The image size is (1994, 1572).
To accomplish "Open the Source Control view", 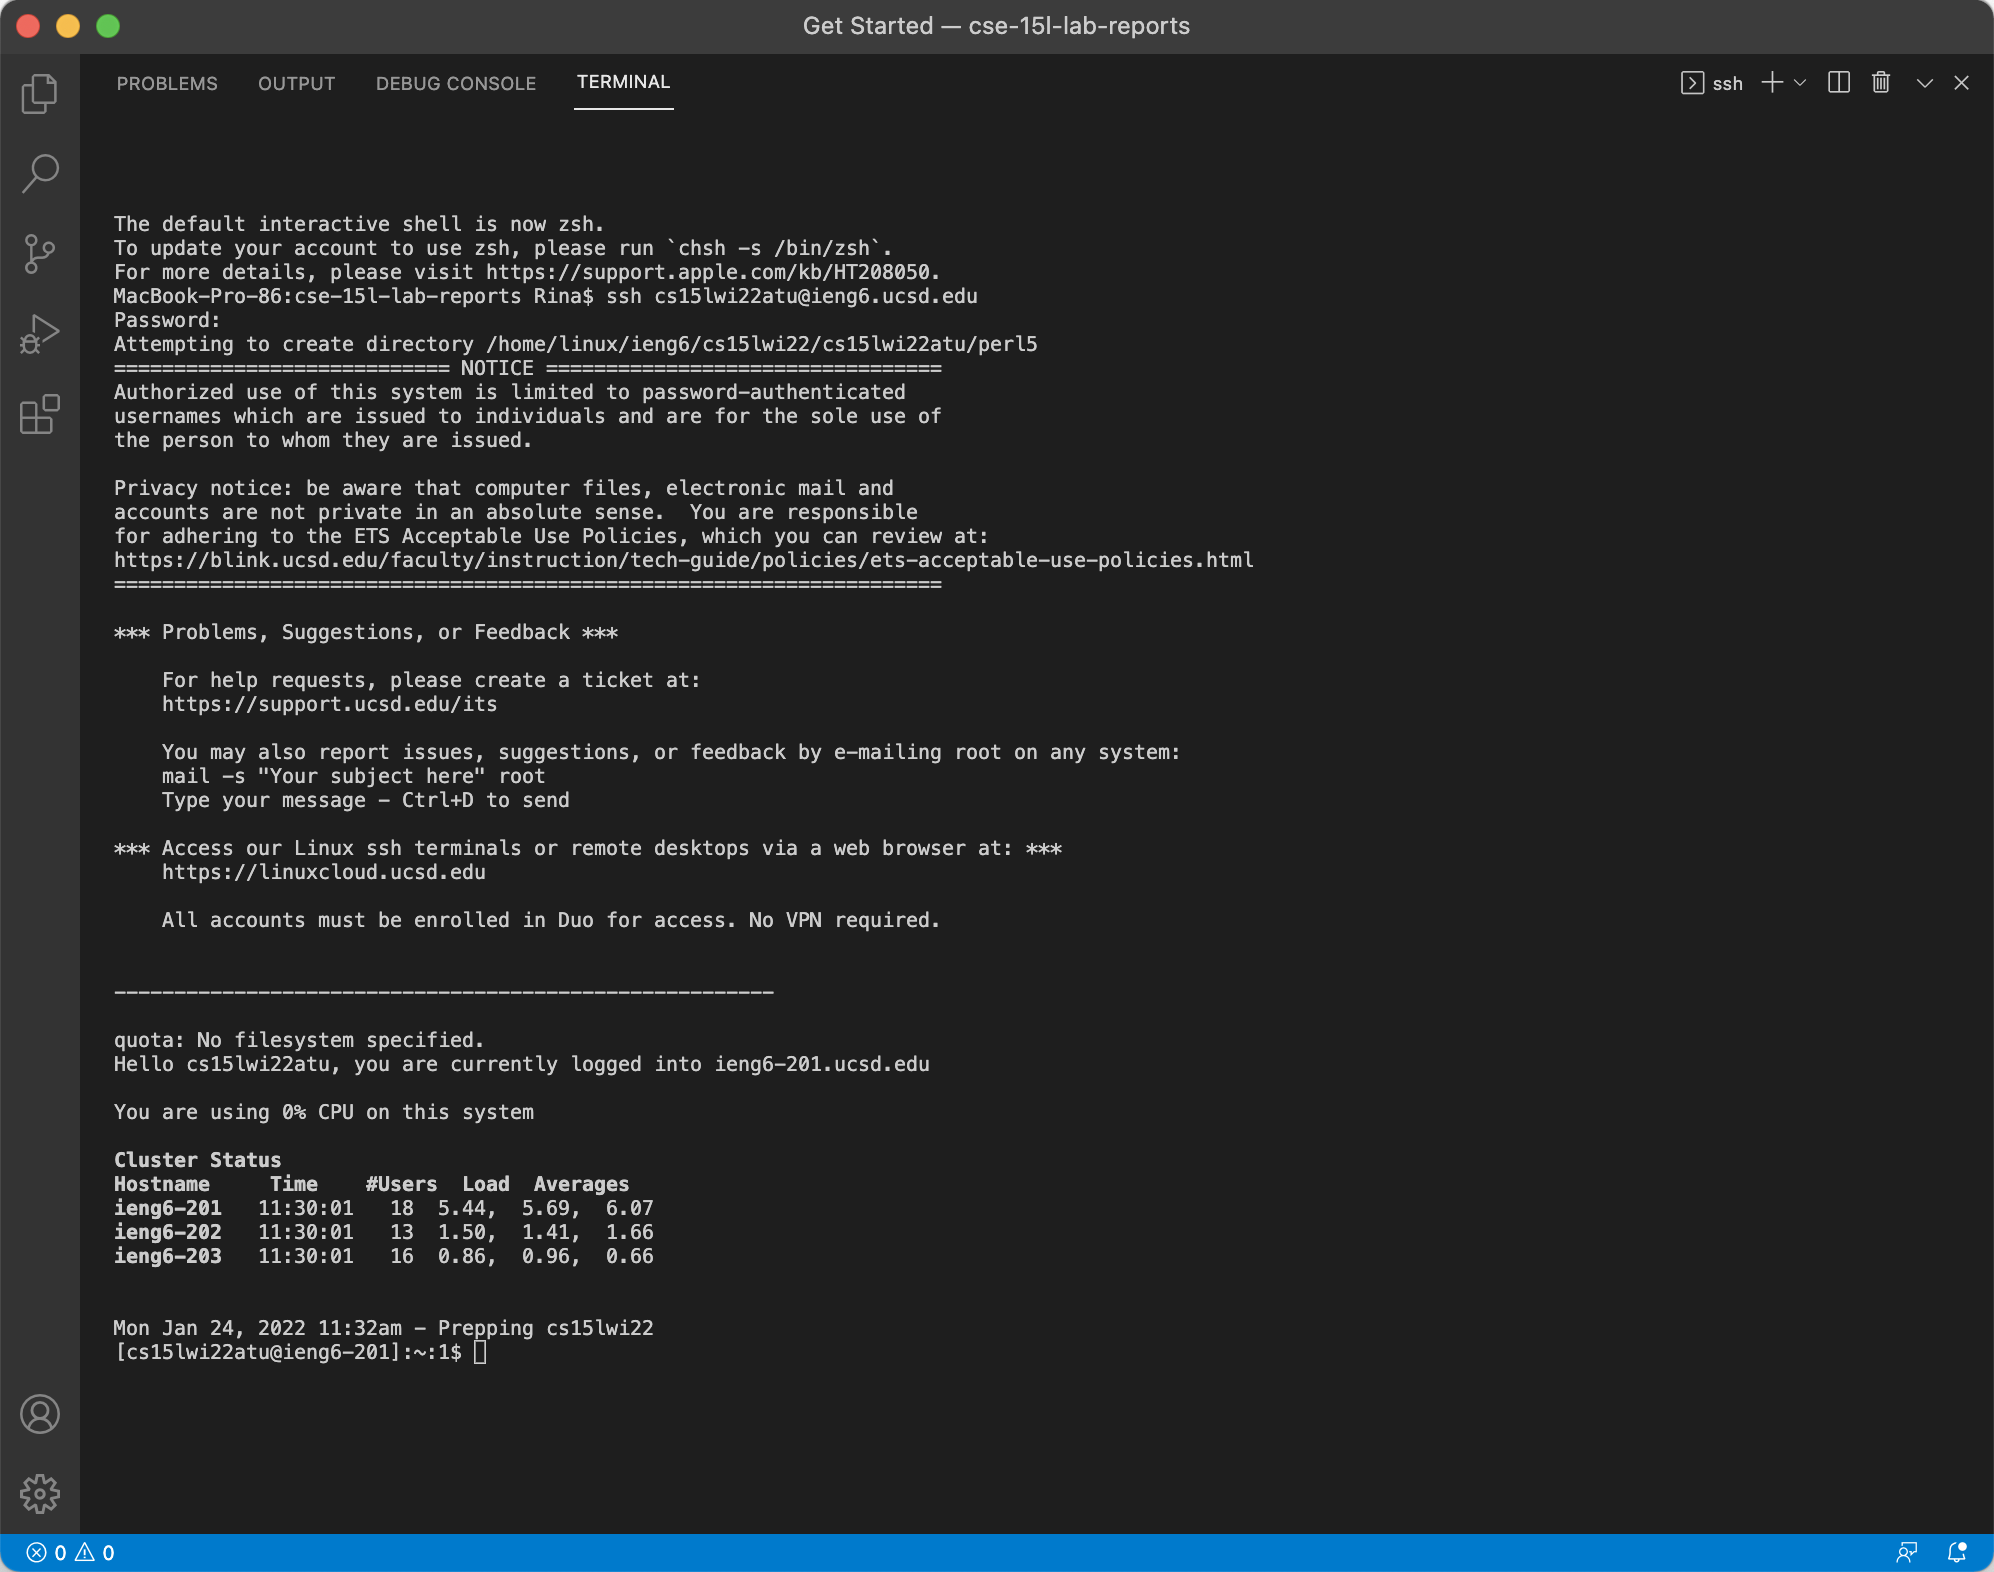I will (39, 253).
